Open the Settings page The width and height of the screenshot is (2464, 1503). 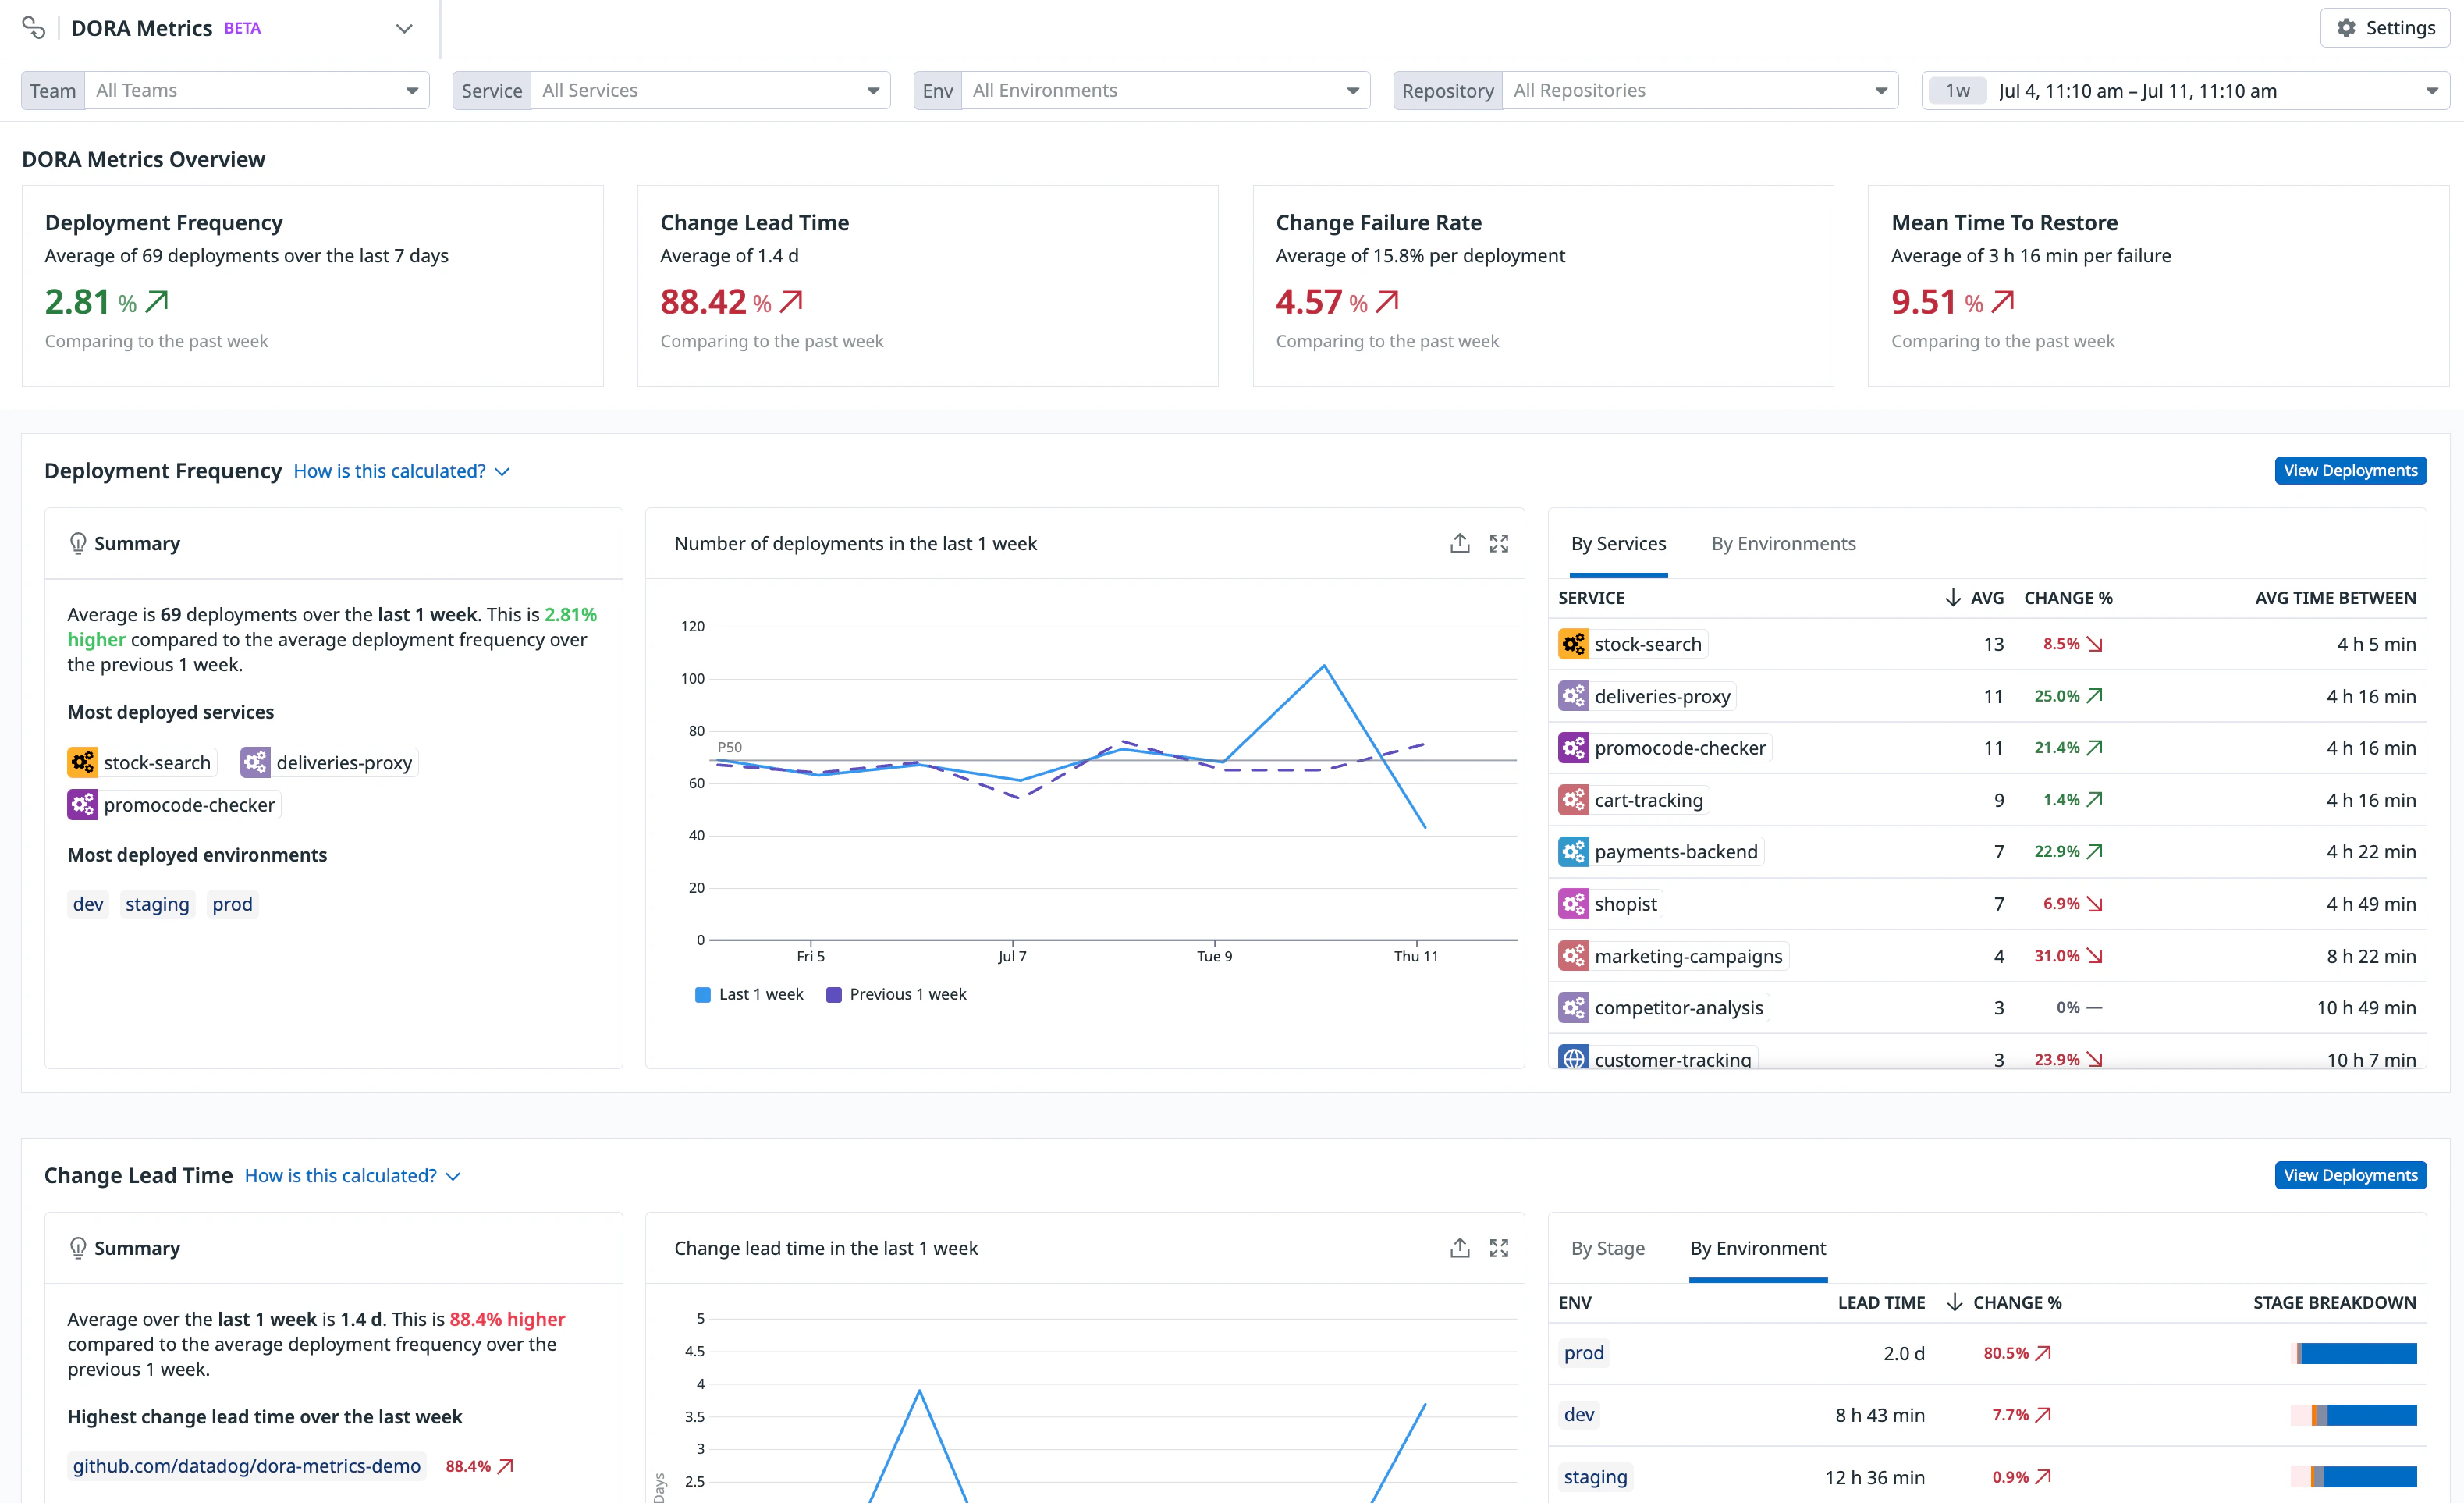tap(2384, 27)
